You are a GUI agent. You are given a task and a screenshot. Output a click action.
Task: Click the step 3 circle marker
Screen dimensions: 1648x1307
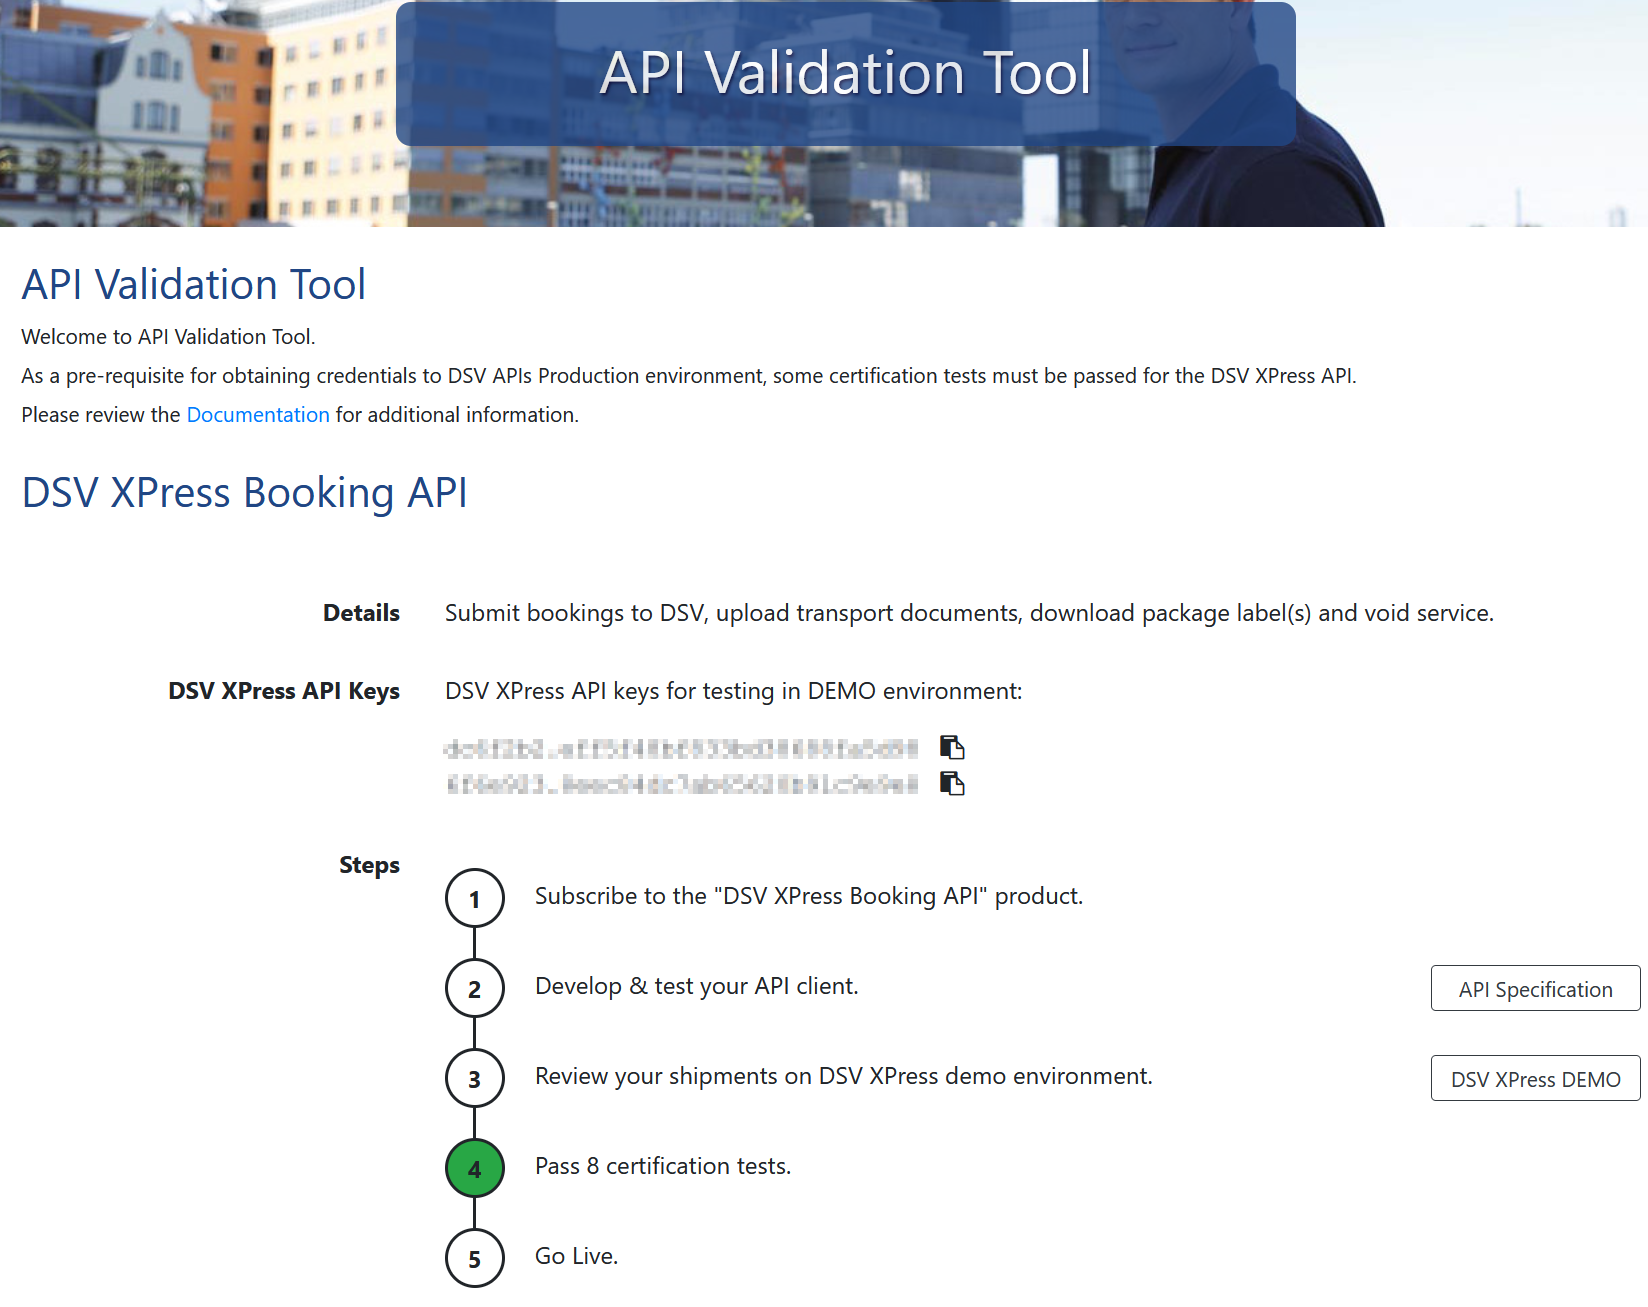(x=474, y=1078)
